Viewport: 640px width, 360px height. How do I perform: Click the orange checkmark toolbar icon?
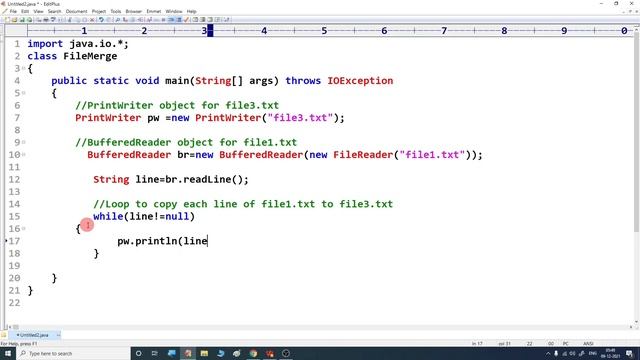click(x=187, y=20)
